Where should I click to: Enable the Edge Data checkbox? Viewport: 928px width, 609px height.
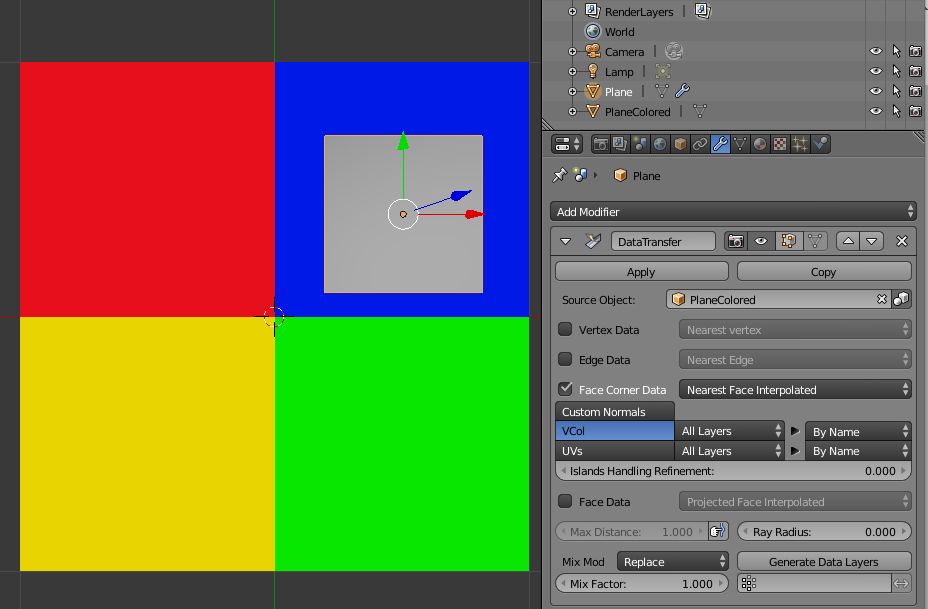(565, 359)
